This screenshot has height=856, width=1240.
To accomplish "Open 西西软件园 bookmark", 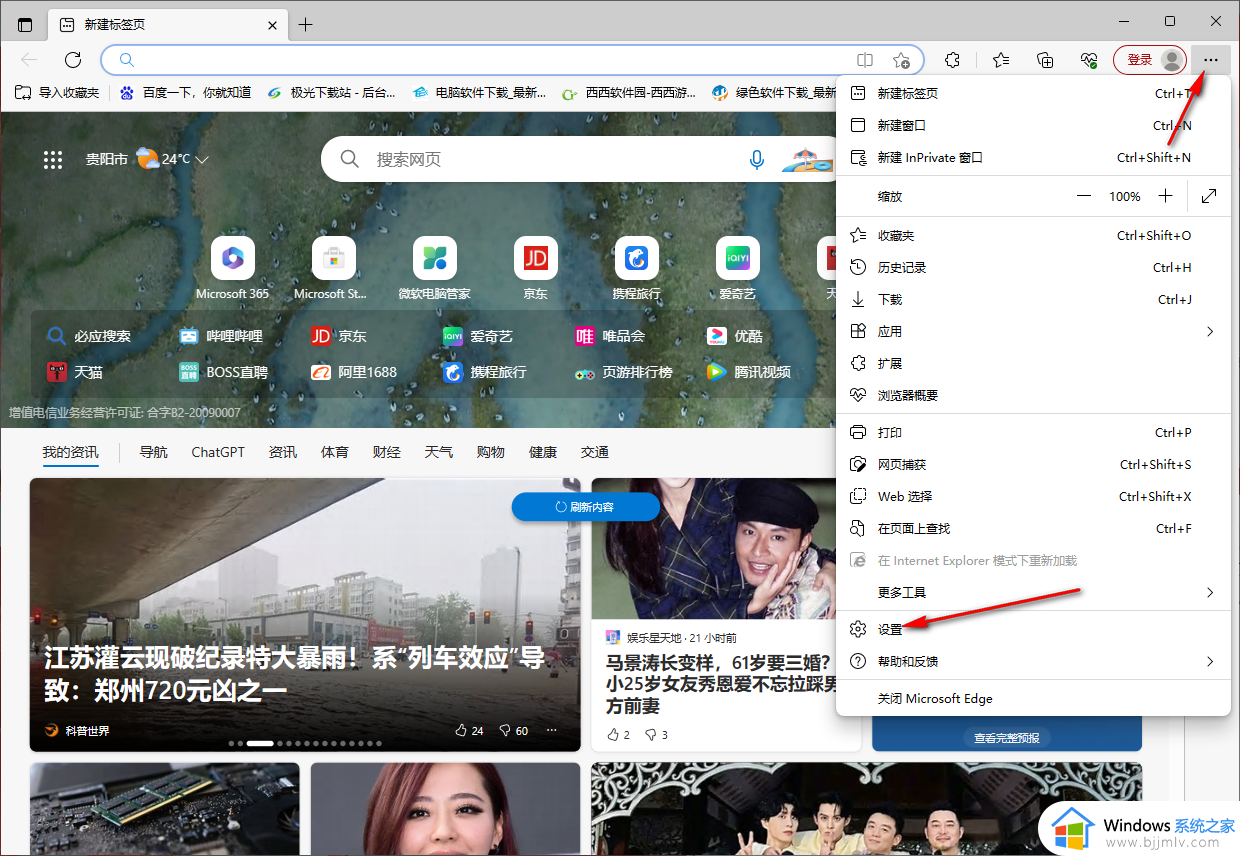I will tap(628, 92).
